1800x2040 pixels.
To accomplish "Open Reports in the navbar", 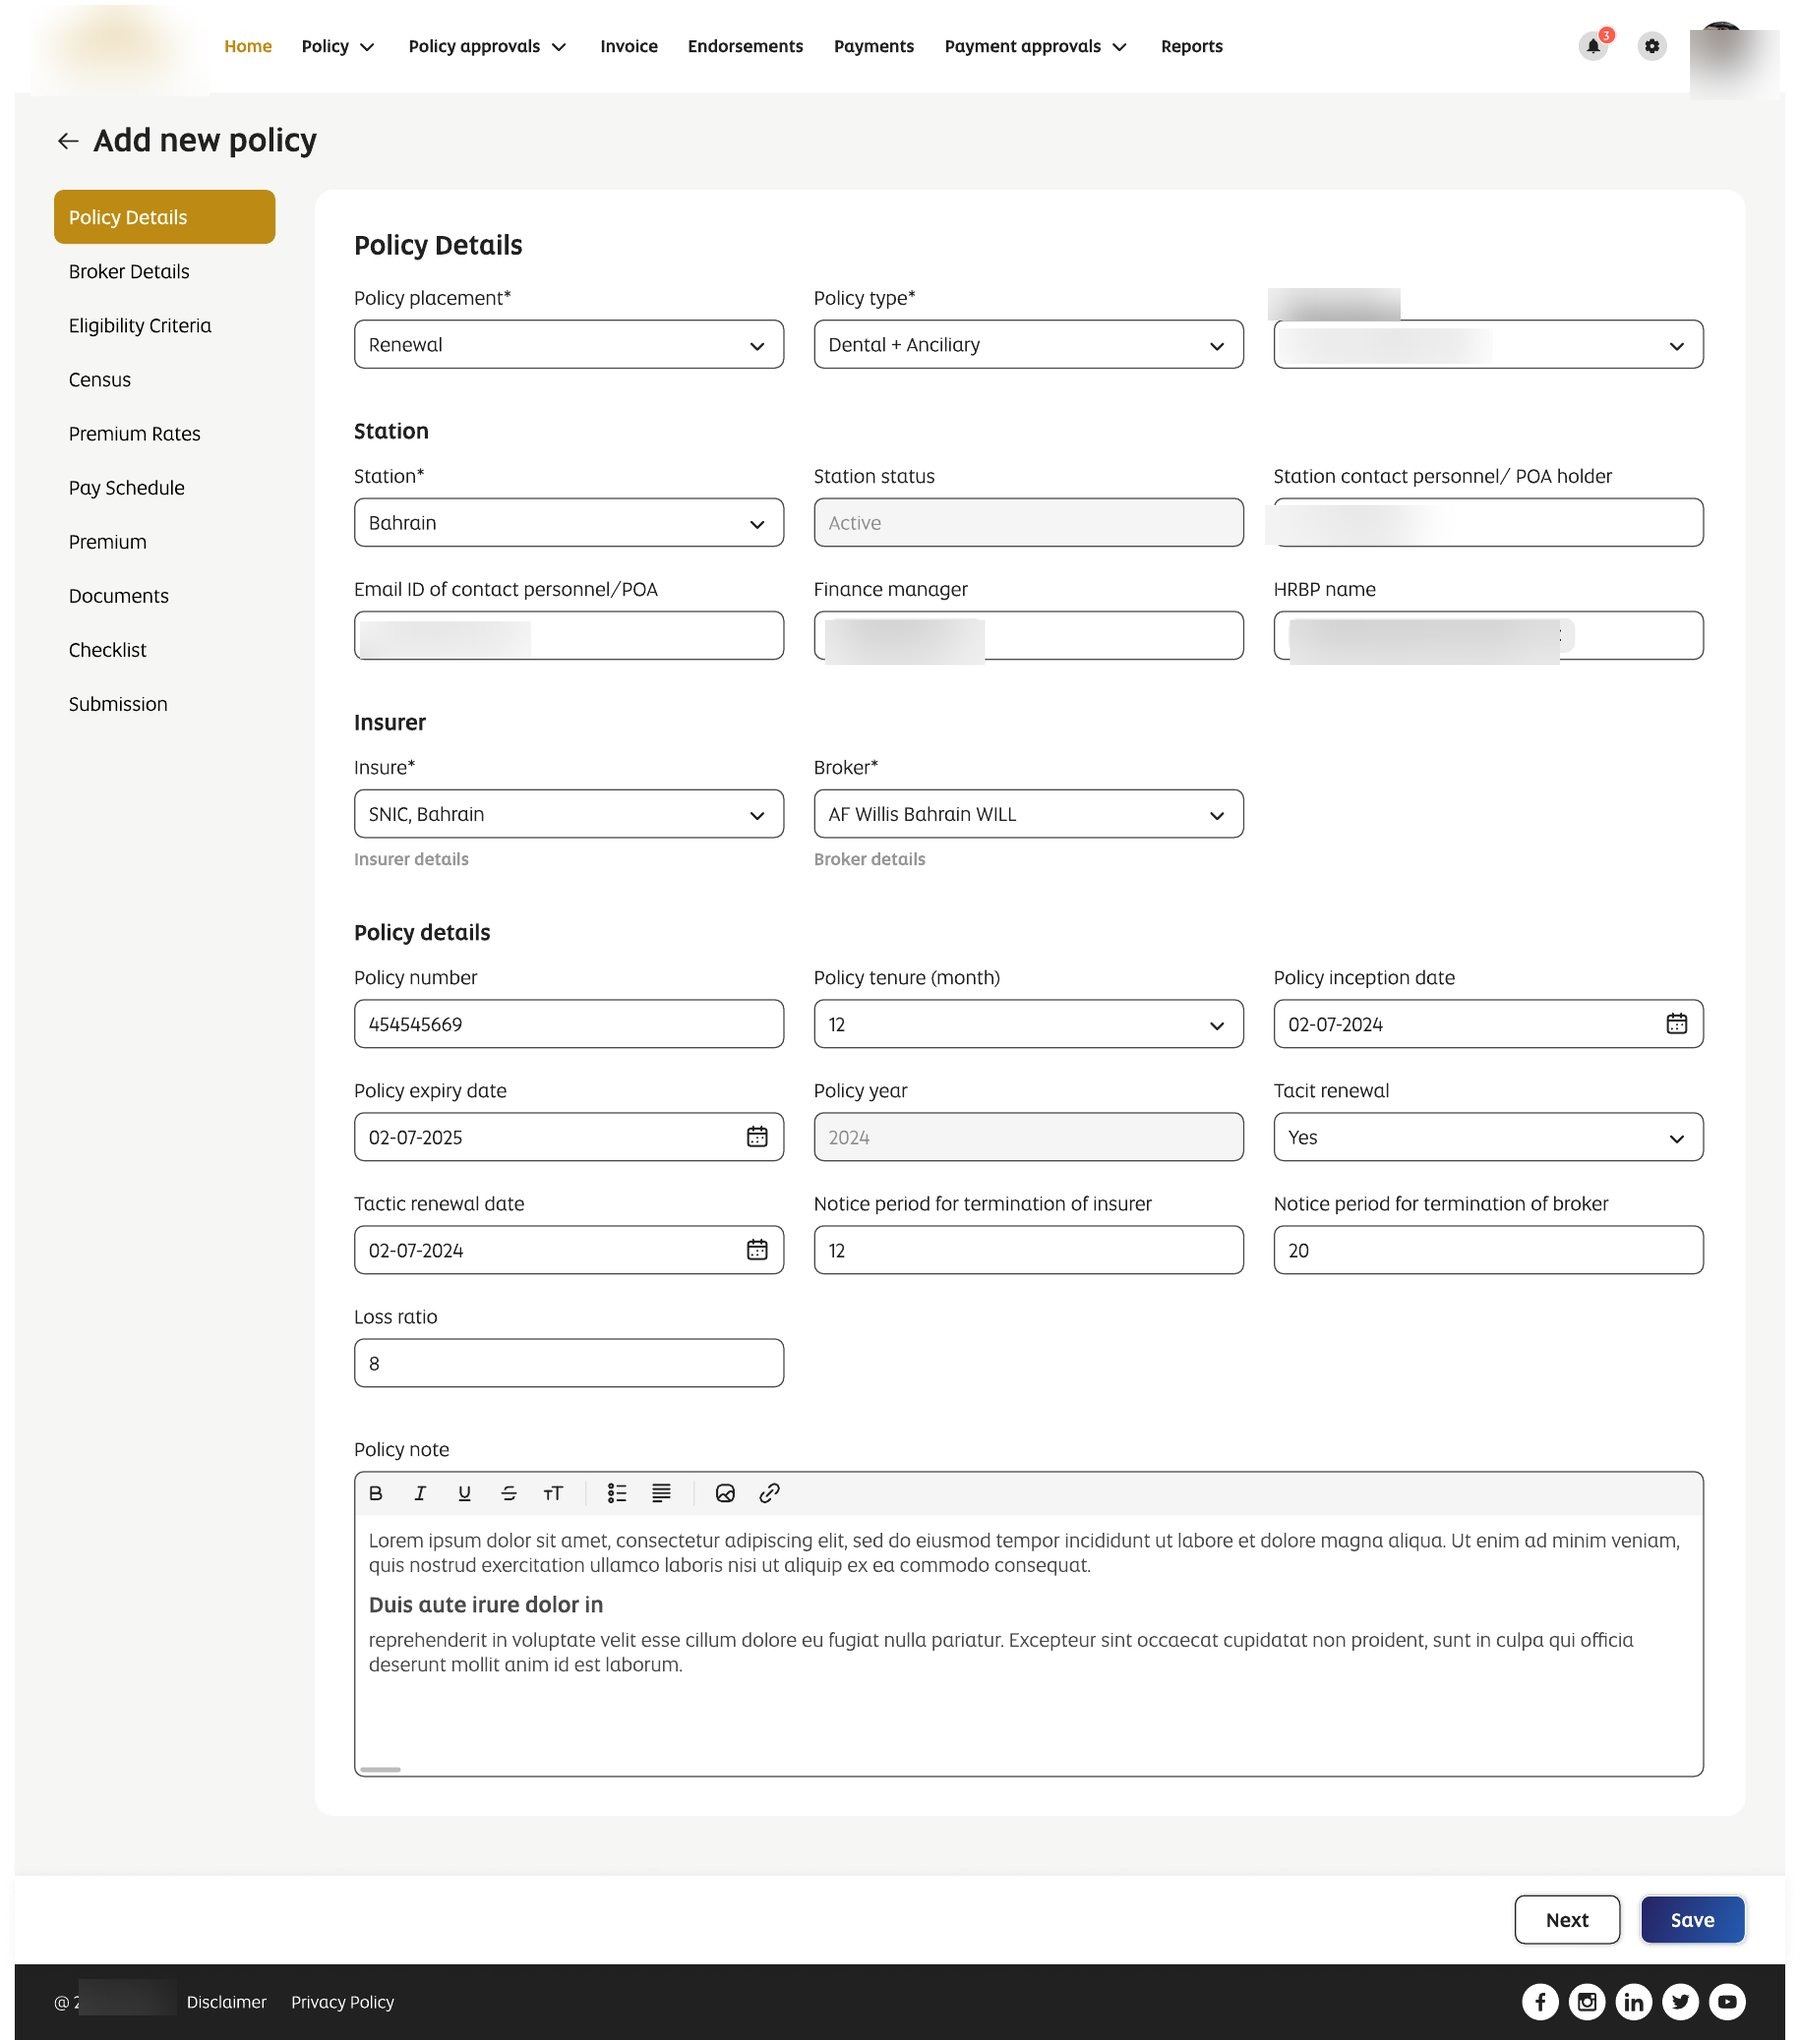I will click(x=1191, y=46).
